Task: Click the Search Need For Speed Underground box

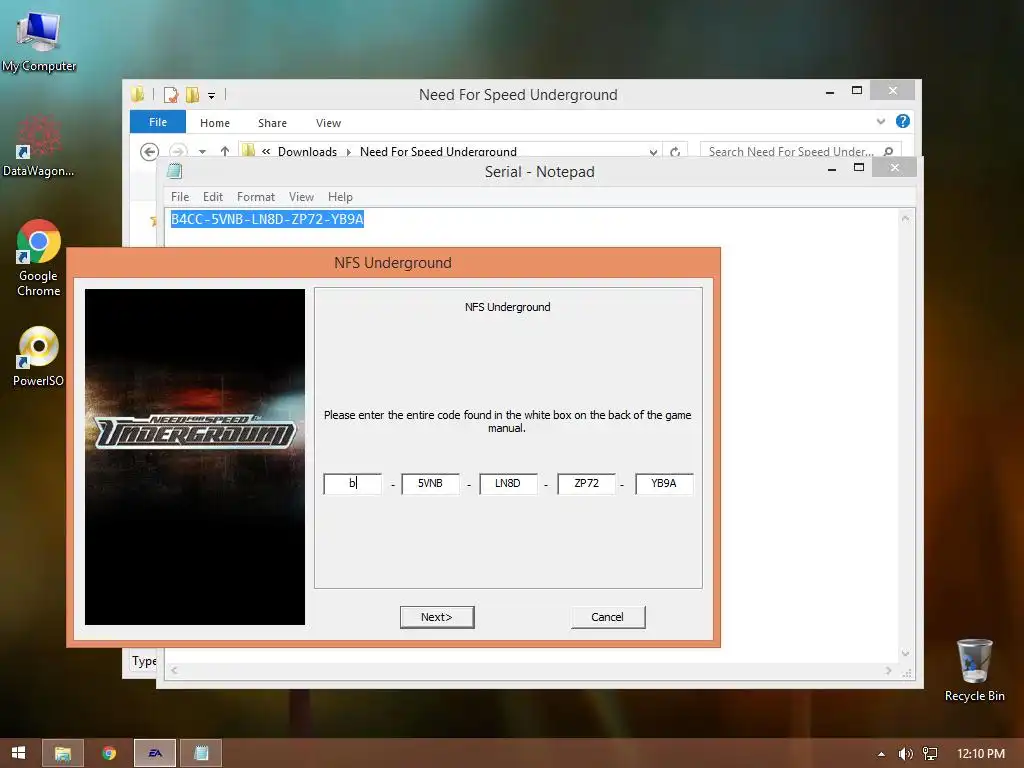Action: tap(800, 151)
